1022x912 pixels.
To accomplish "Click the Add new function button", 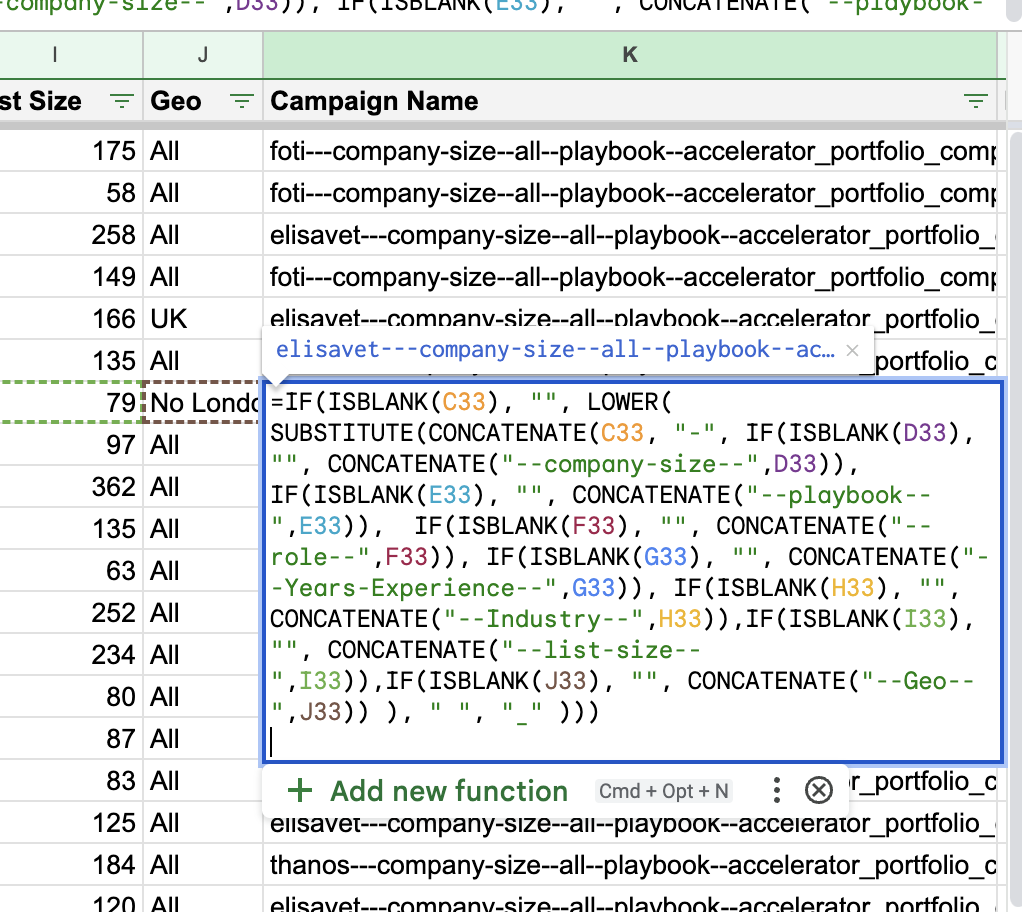I will pyautogui.click(x=428, y=791).
